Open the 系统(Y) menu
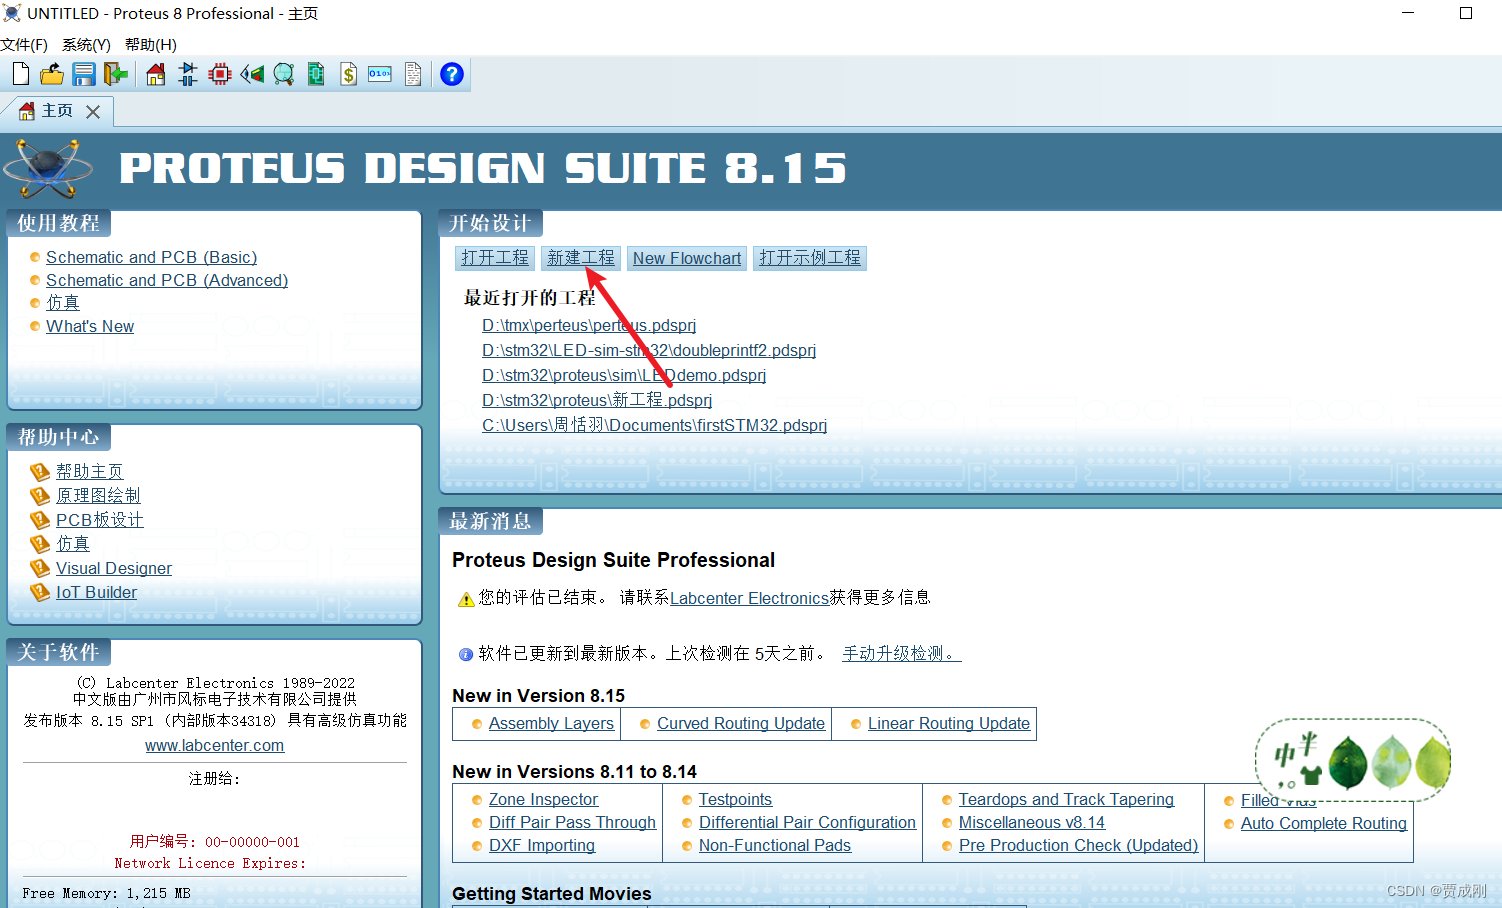1502x908 pixels. pyautogui.click(x=86, y=45)
